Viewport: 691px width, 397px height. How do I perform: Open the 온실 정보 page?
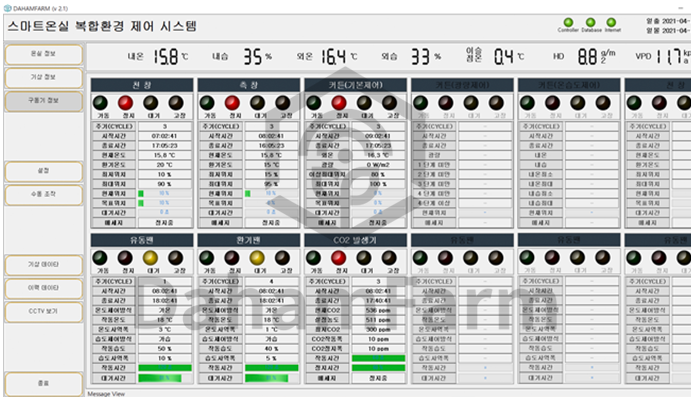[44, 54]
